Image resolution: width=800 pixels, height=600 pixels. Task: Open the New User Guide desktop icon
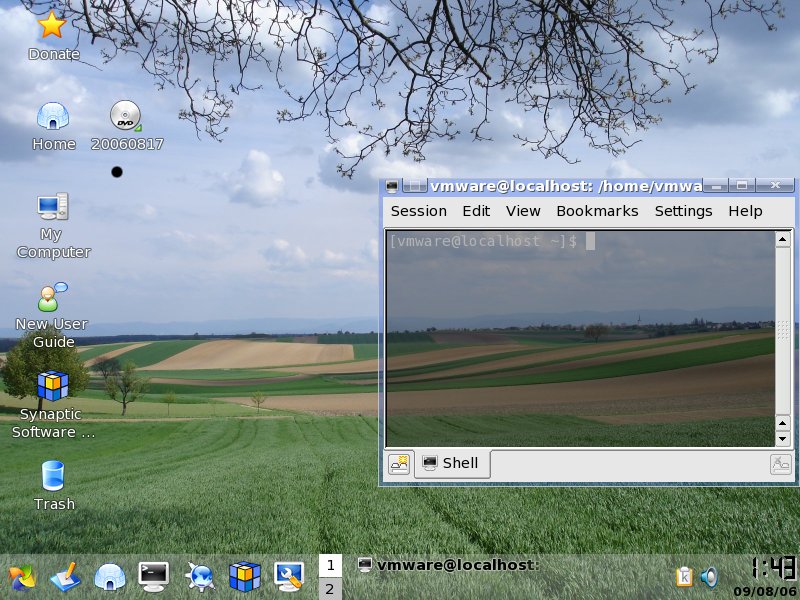point(53,296)
